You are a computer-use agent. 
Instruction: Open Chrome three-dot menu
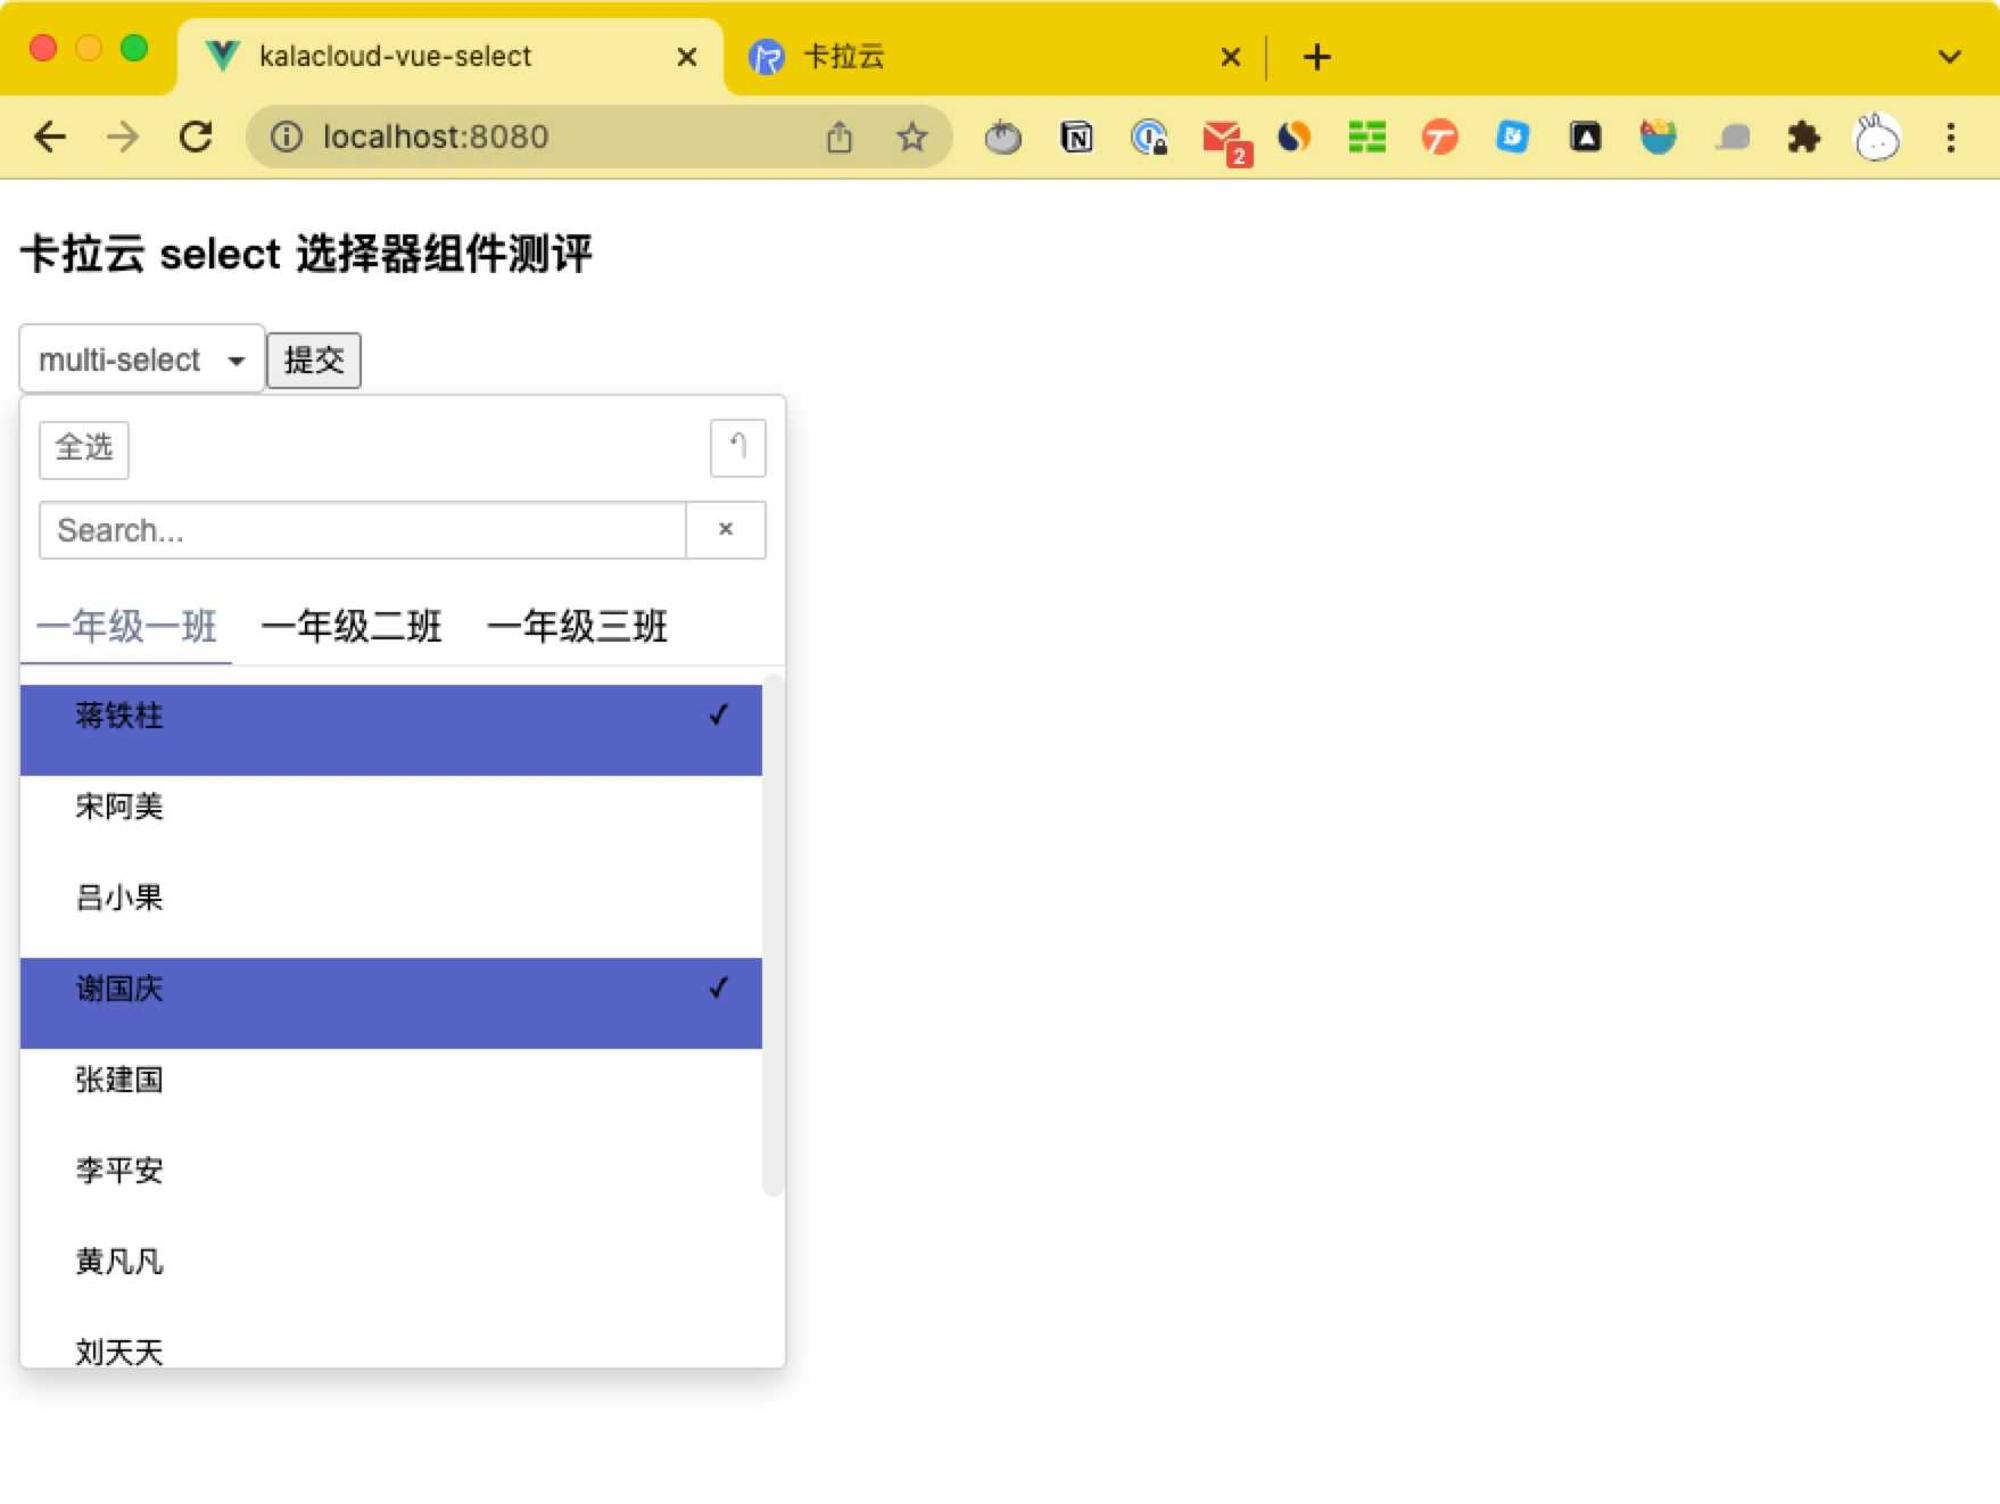[x=1951, y=137]
